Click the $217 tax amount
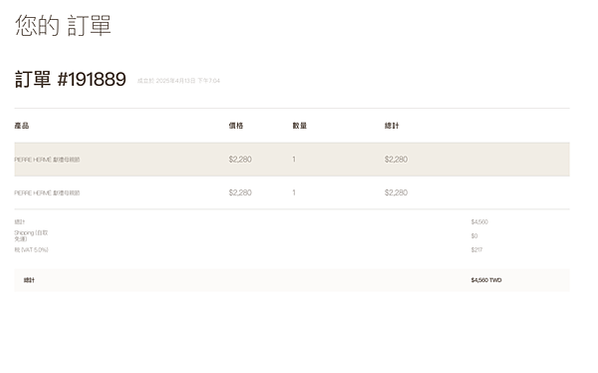The height and width of the screenshot is (373, 598). [477, 250]
